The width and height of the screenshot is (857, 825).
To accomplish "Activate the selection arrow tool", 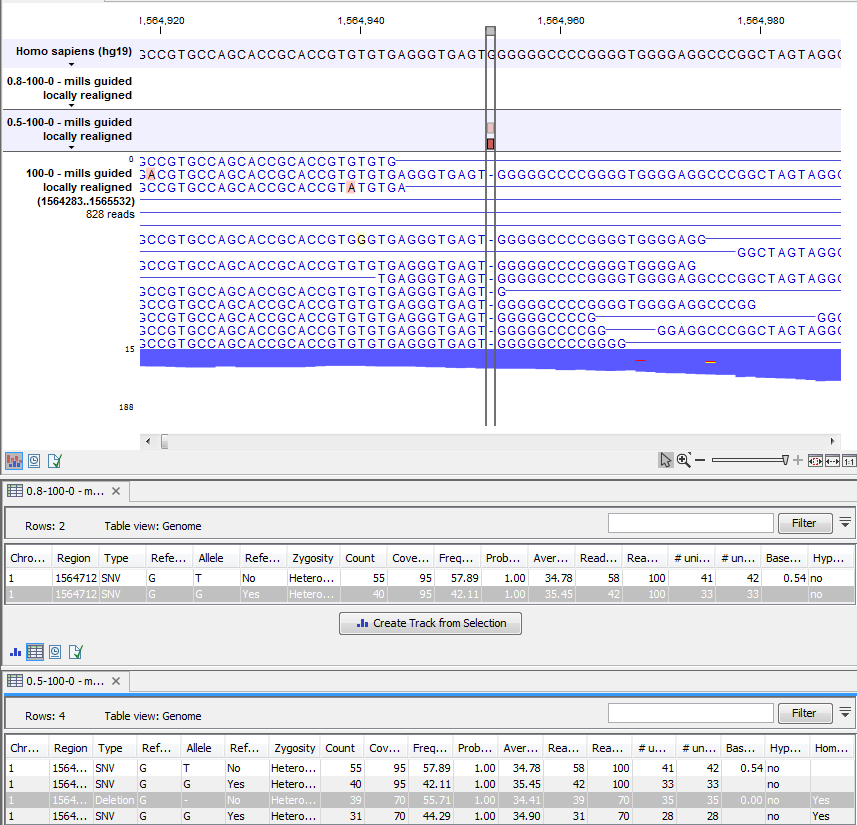I will 665,460.
